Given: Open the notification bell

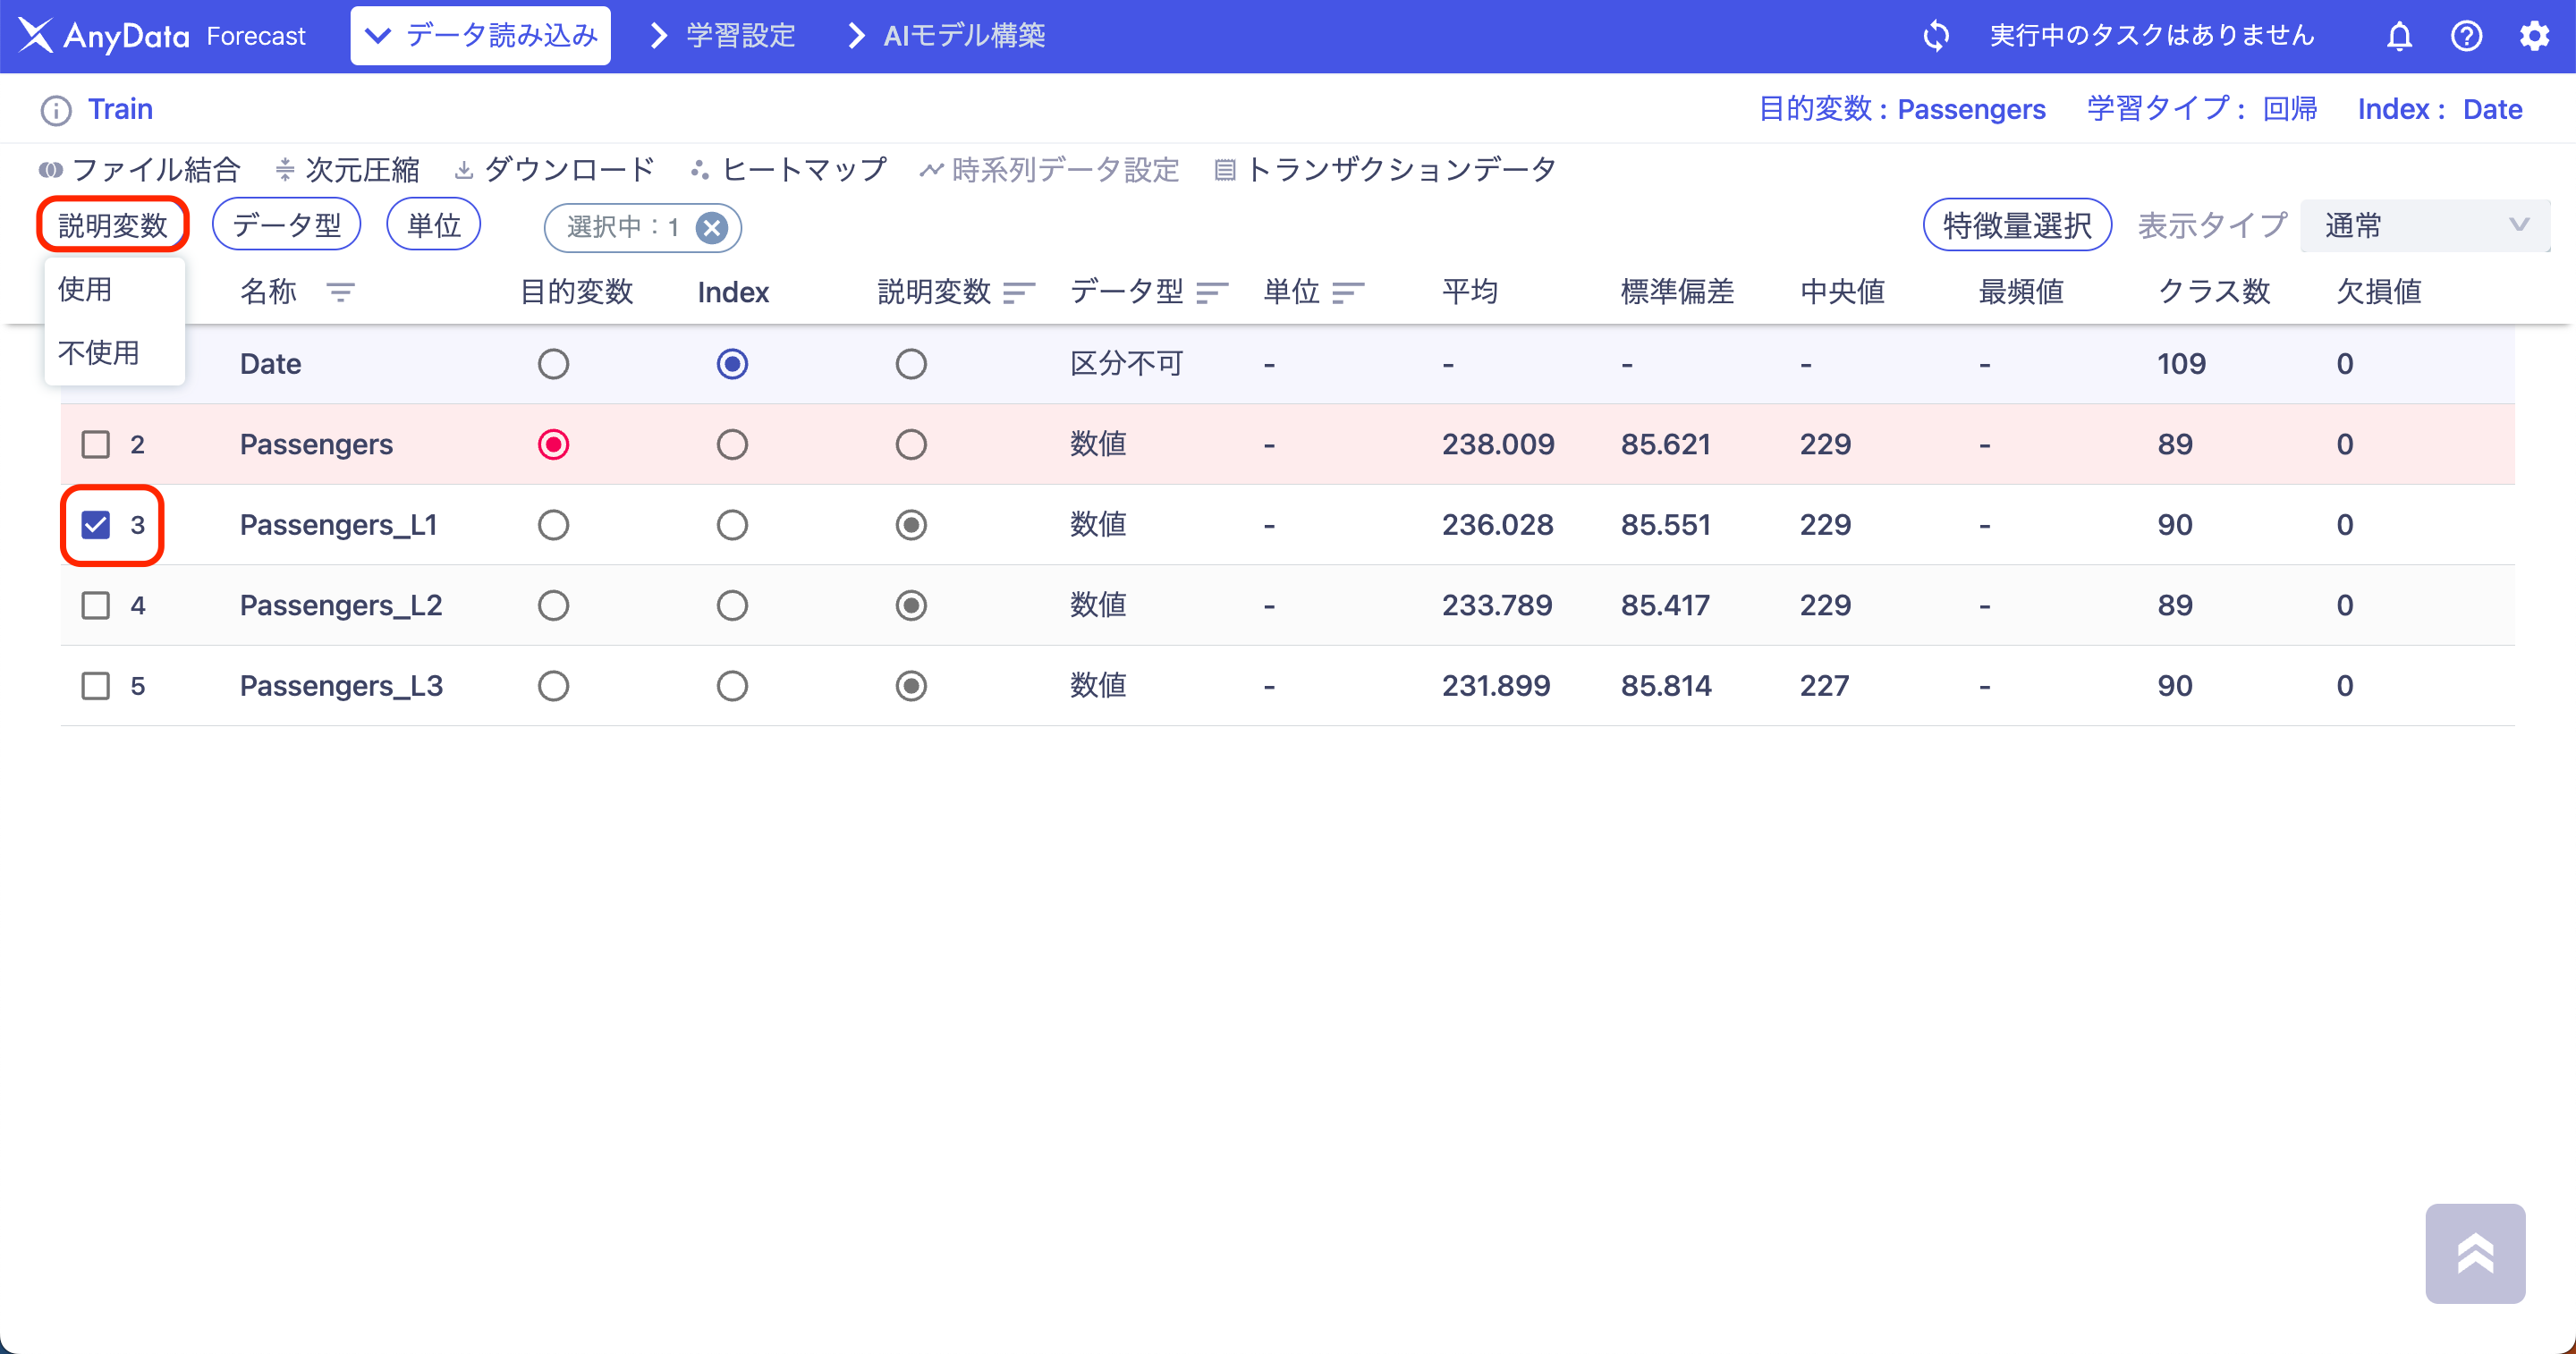Looking at the screenshot, I should [x=2399, y=36].
